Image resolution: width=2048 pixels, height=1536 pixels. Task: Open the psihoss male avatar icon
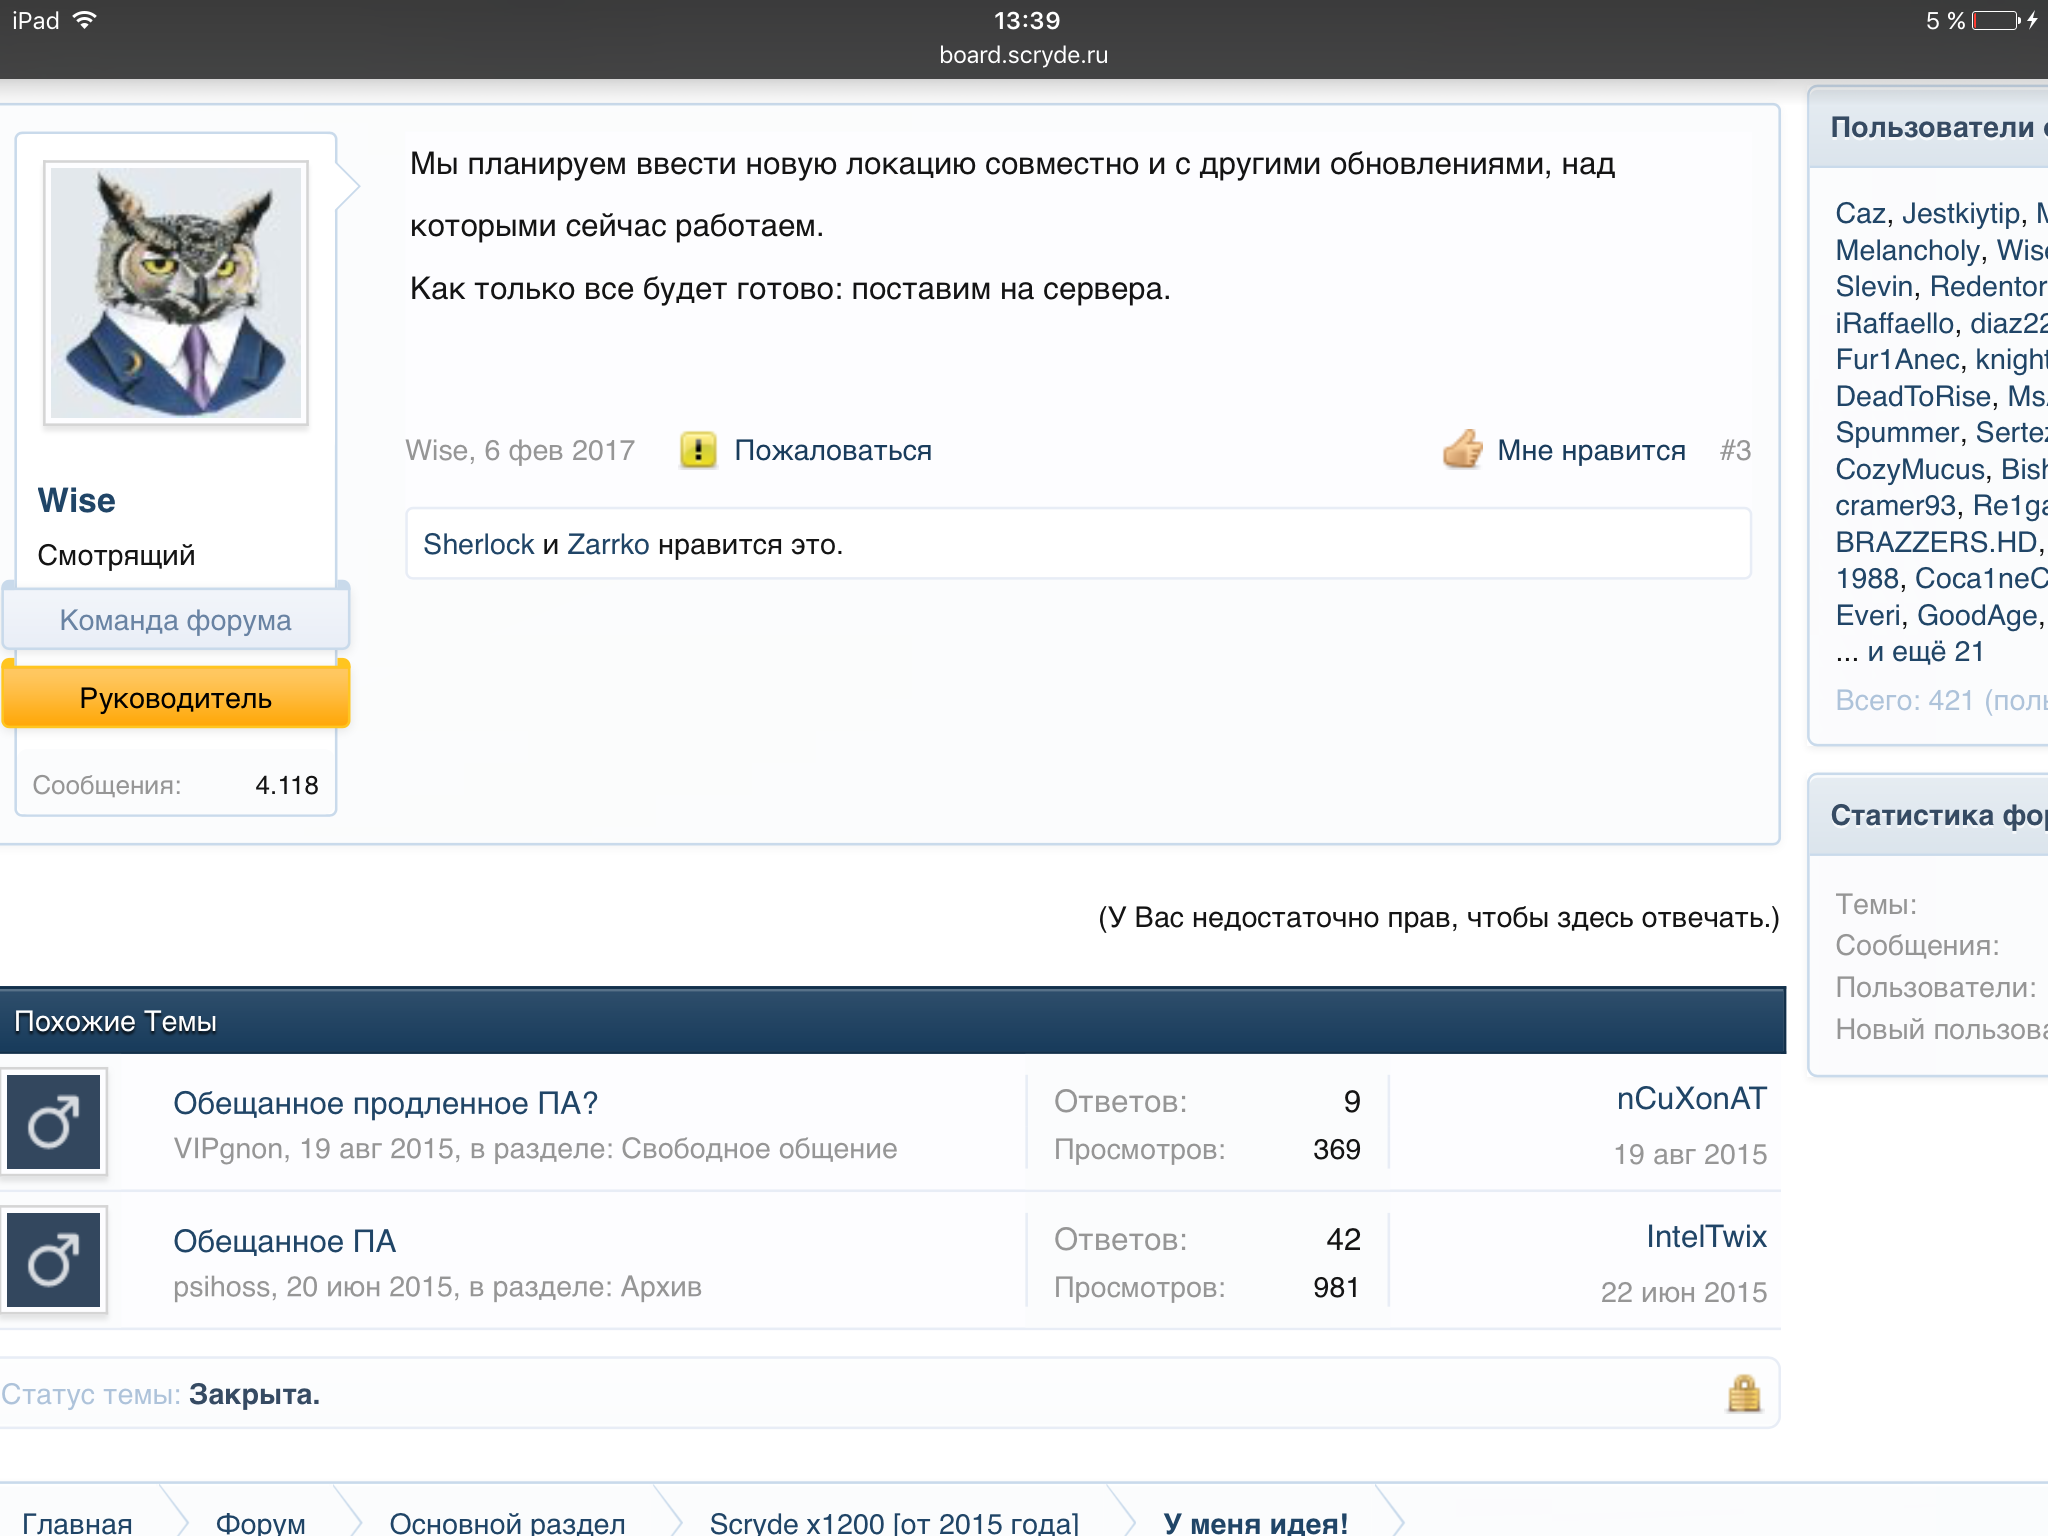pos(53,1260)
